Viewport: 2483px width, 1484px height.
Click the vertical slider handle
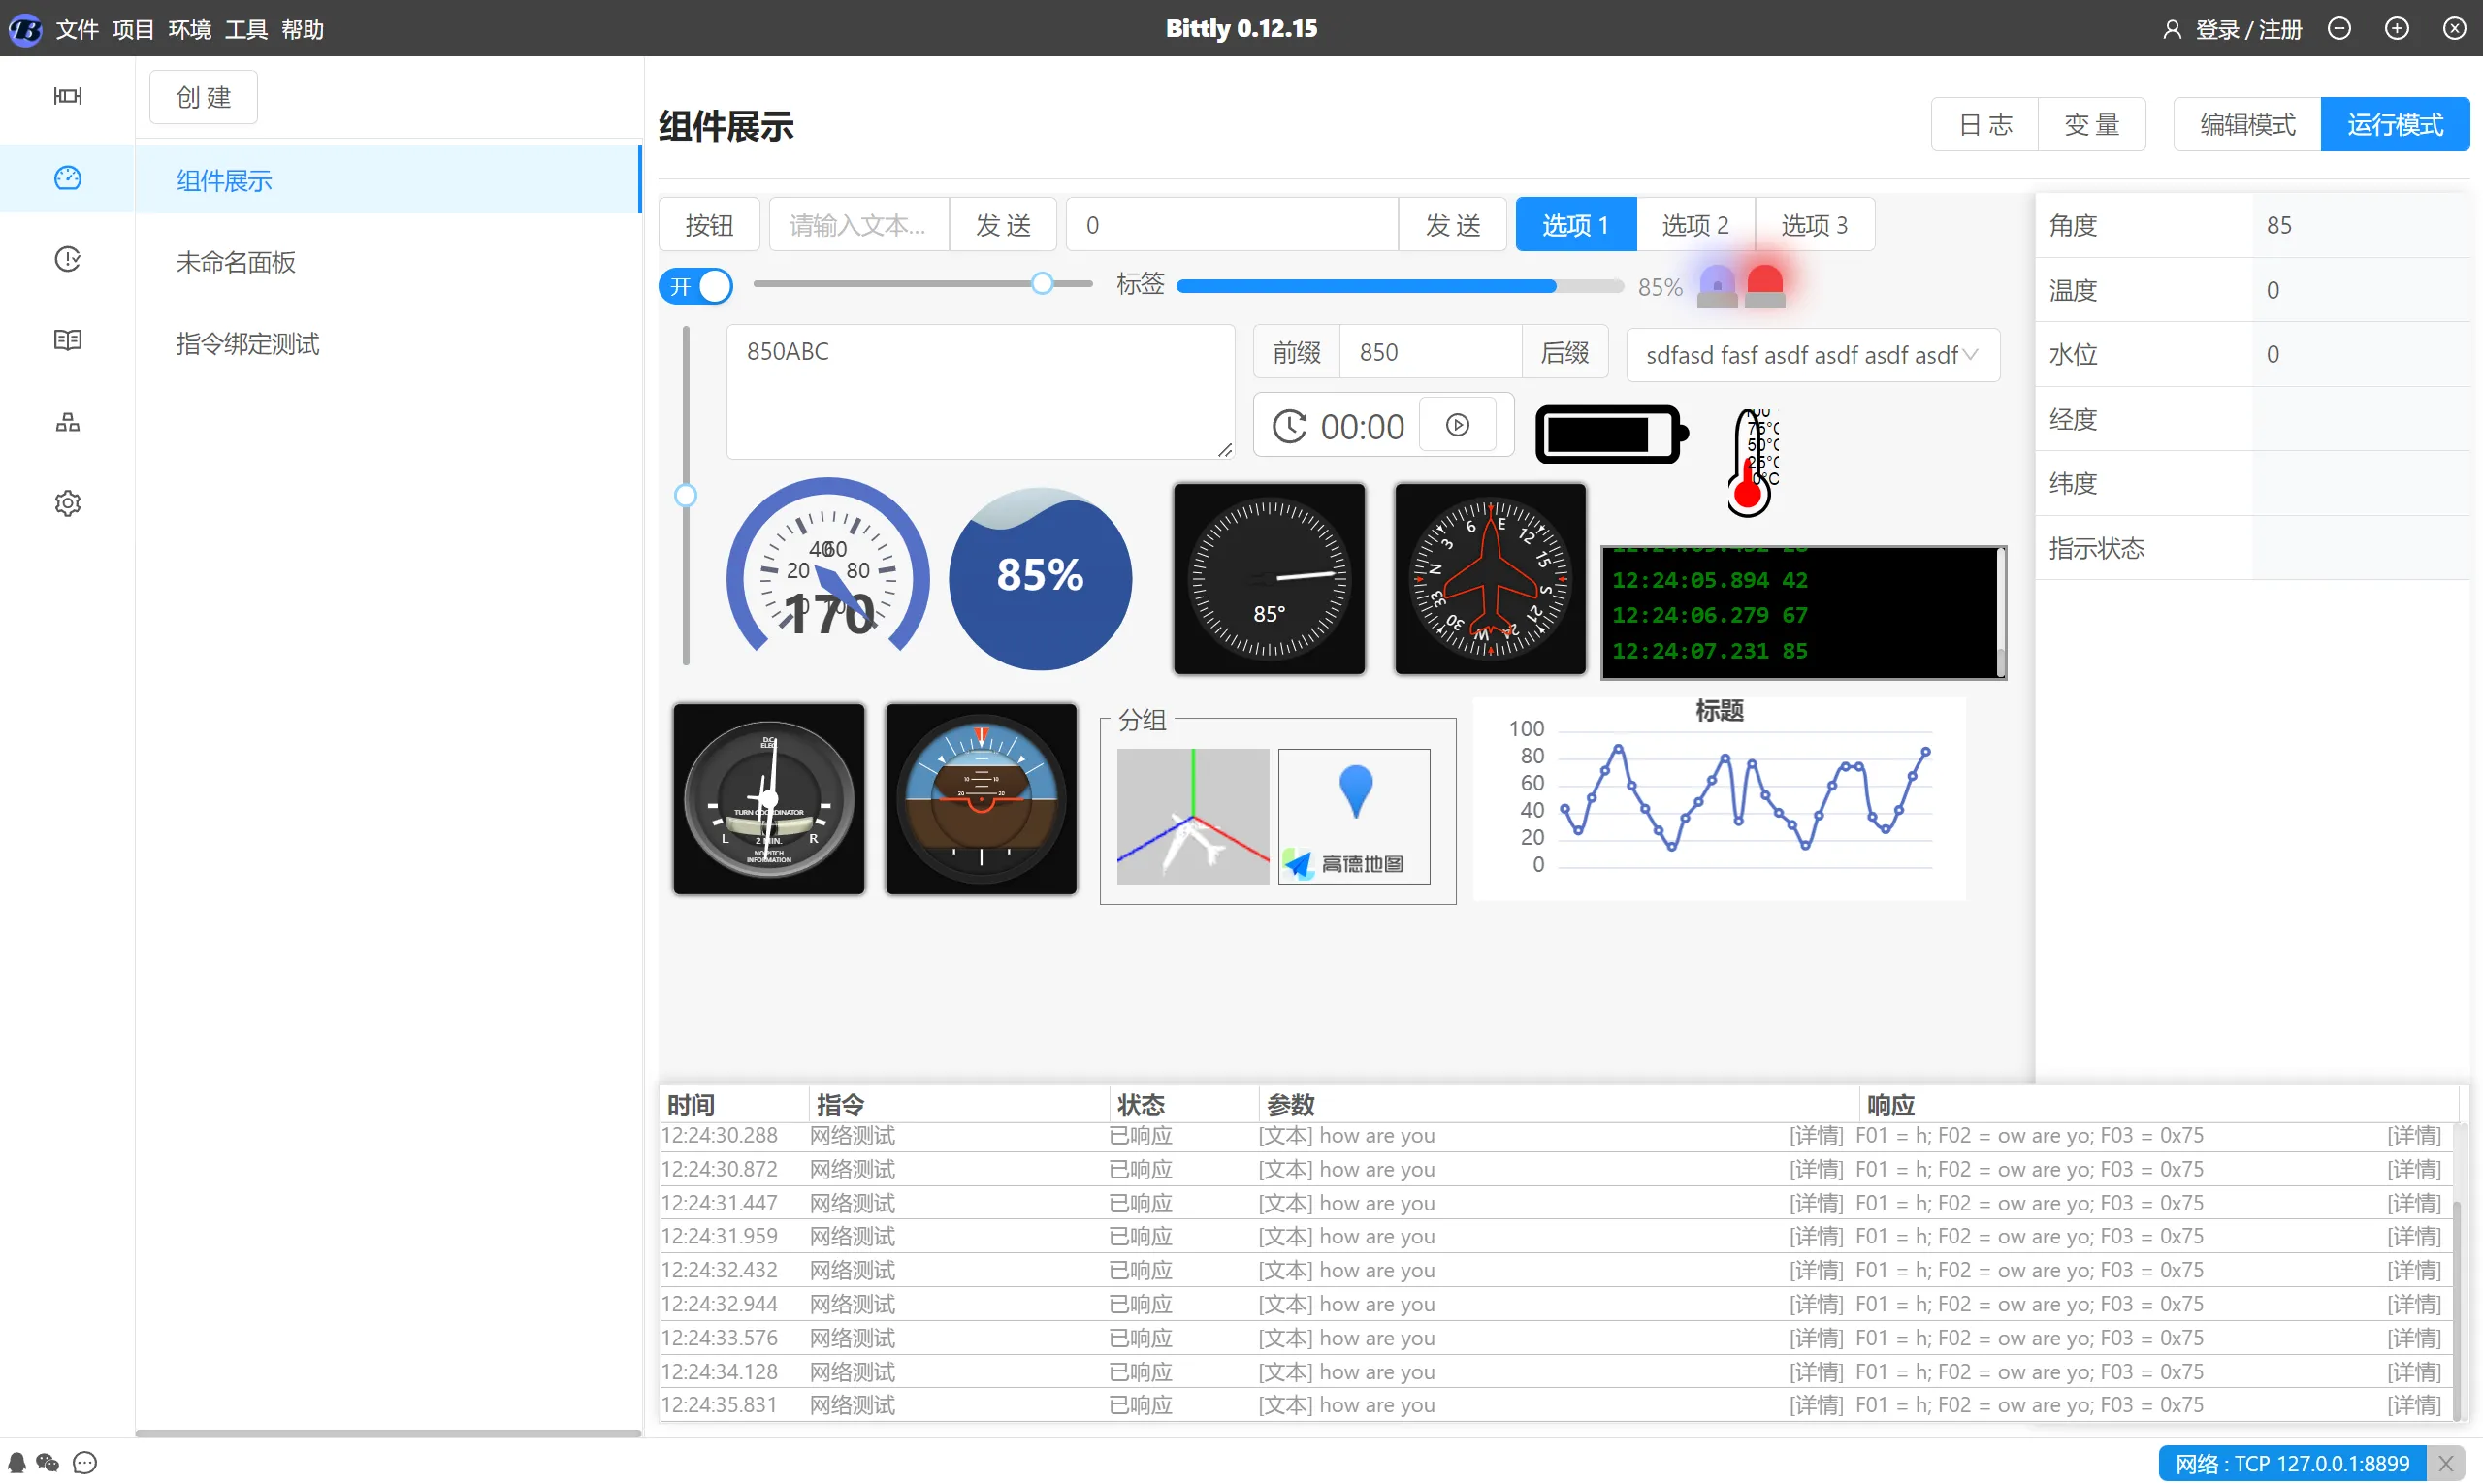[686, 495]
